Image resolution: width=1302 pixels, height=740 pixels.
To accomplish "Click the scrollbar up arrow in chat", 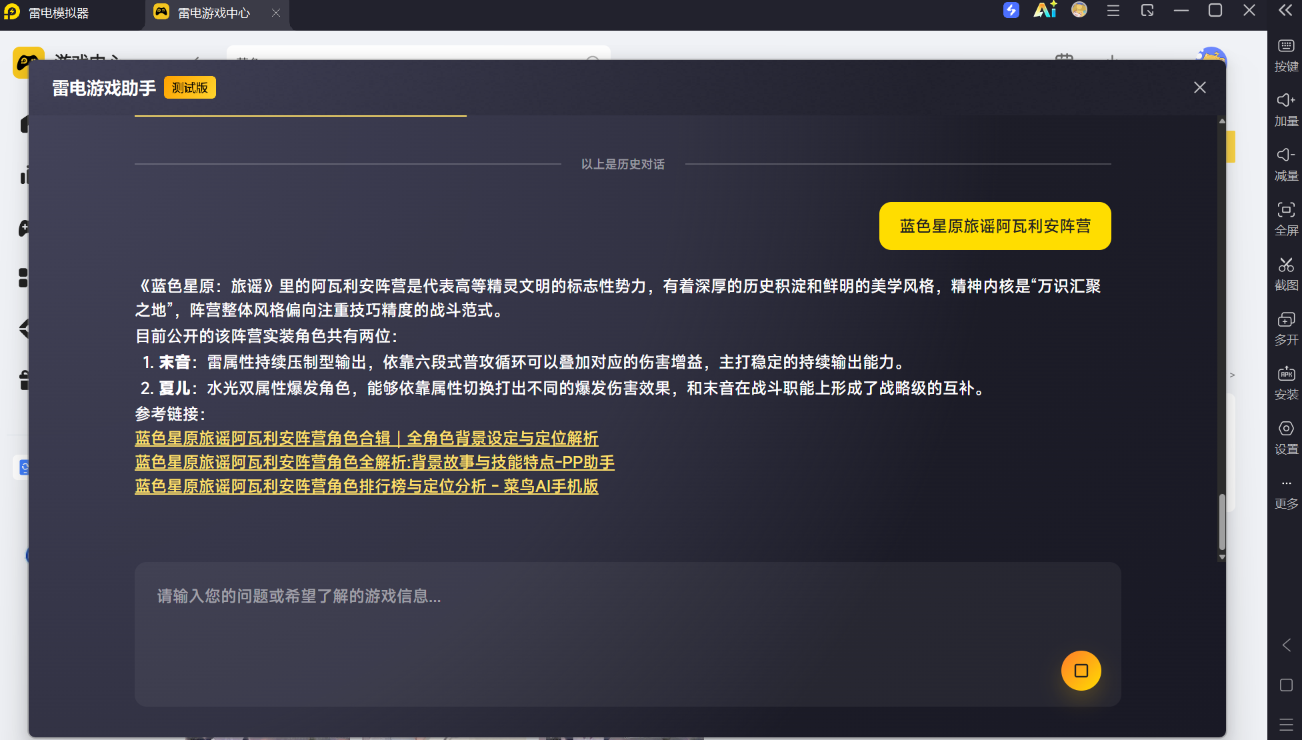I will pos(1222,121).
